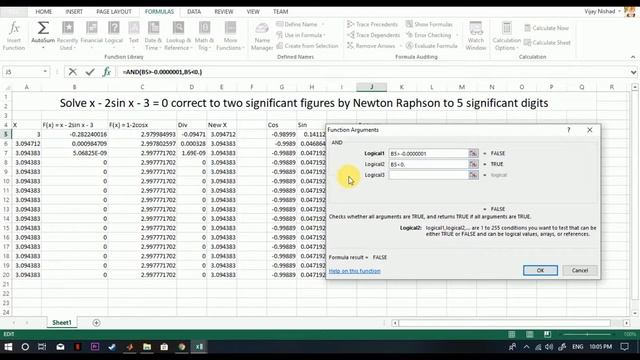Confirm formula with checkmark icon
Screen dimensions: 640x360
point(90,72)
